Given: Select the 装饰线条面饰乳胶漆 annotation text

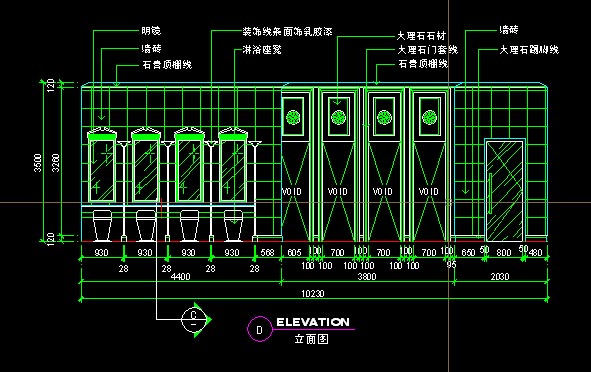Looking at the screenshot, I should point(287,32).
